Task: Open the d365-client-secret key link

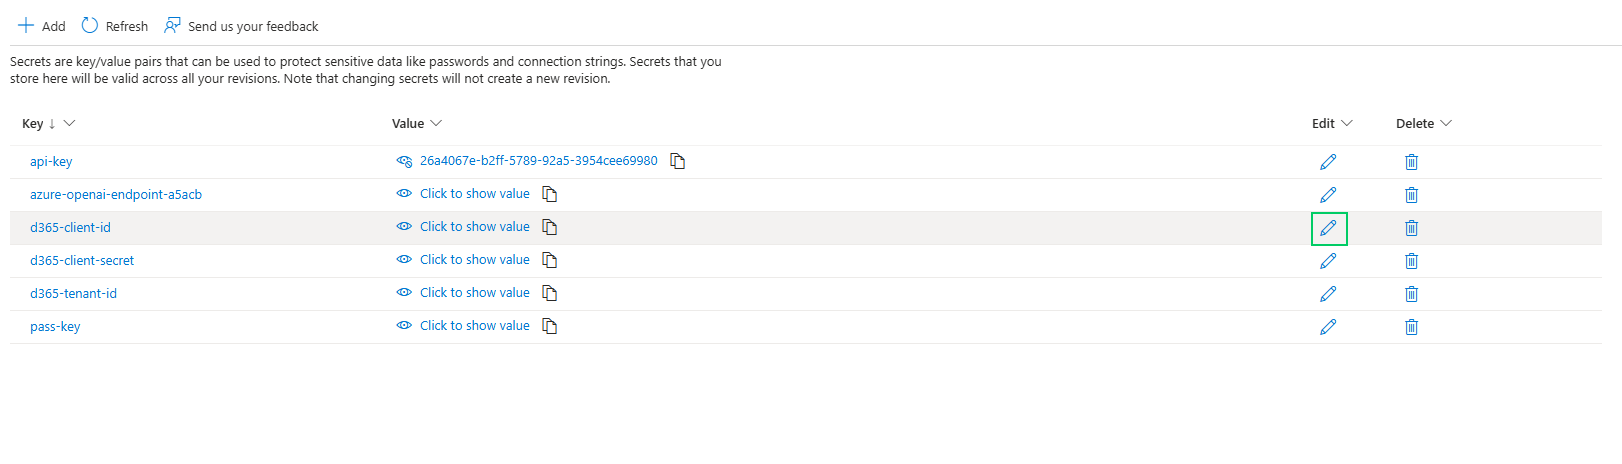Action: click(x=82, y=261)
